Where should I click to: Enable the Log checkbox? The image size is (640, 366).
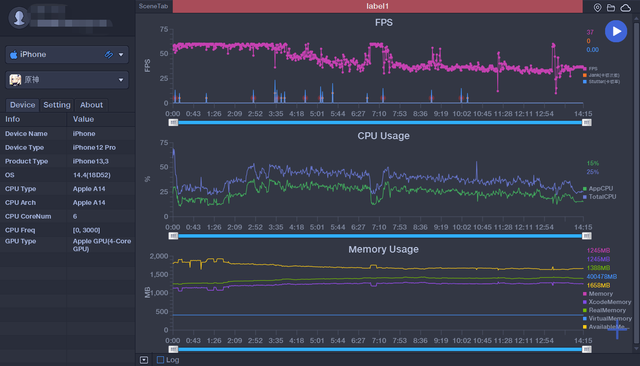pos(160,360)
